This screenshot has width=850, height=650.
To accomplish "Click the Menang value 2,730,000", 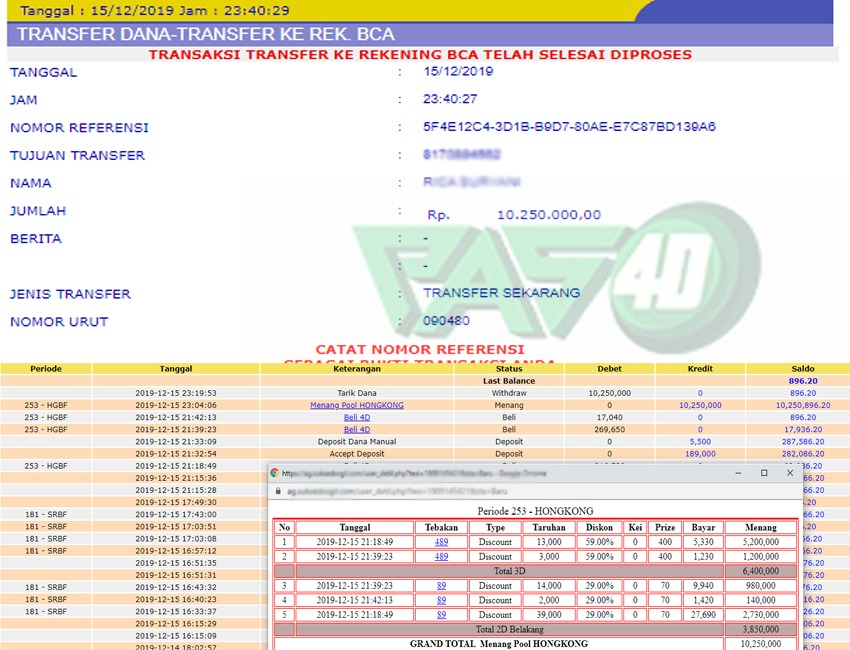I will pos(761,615).
